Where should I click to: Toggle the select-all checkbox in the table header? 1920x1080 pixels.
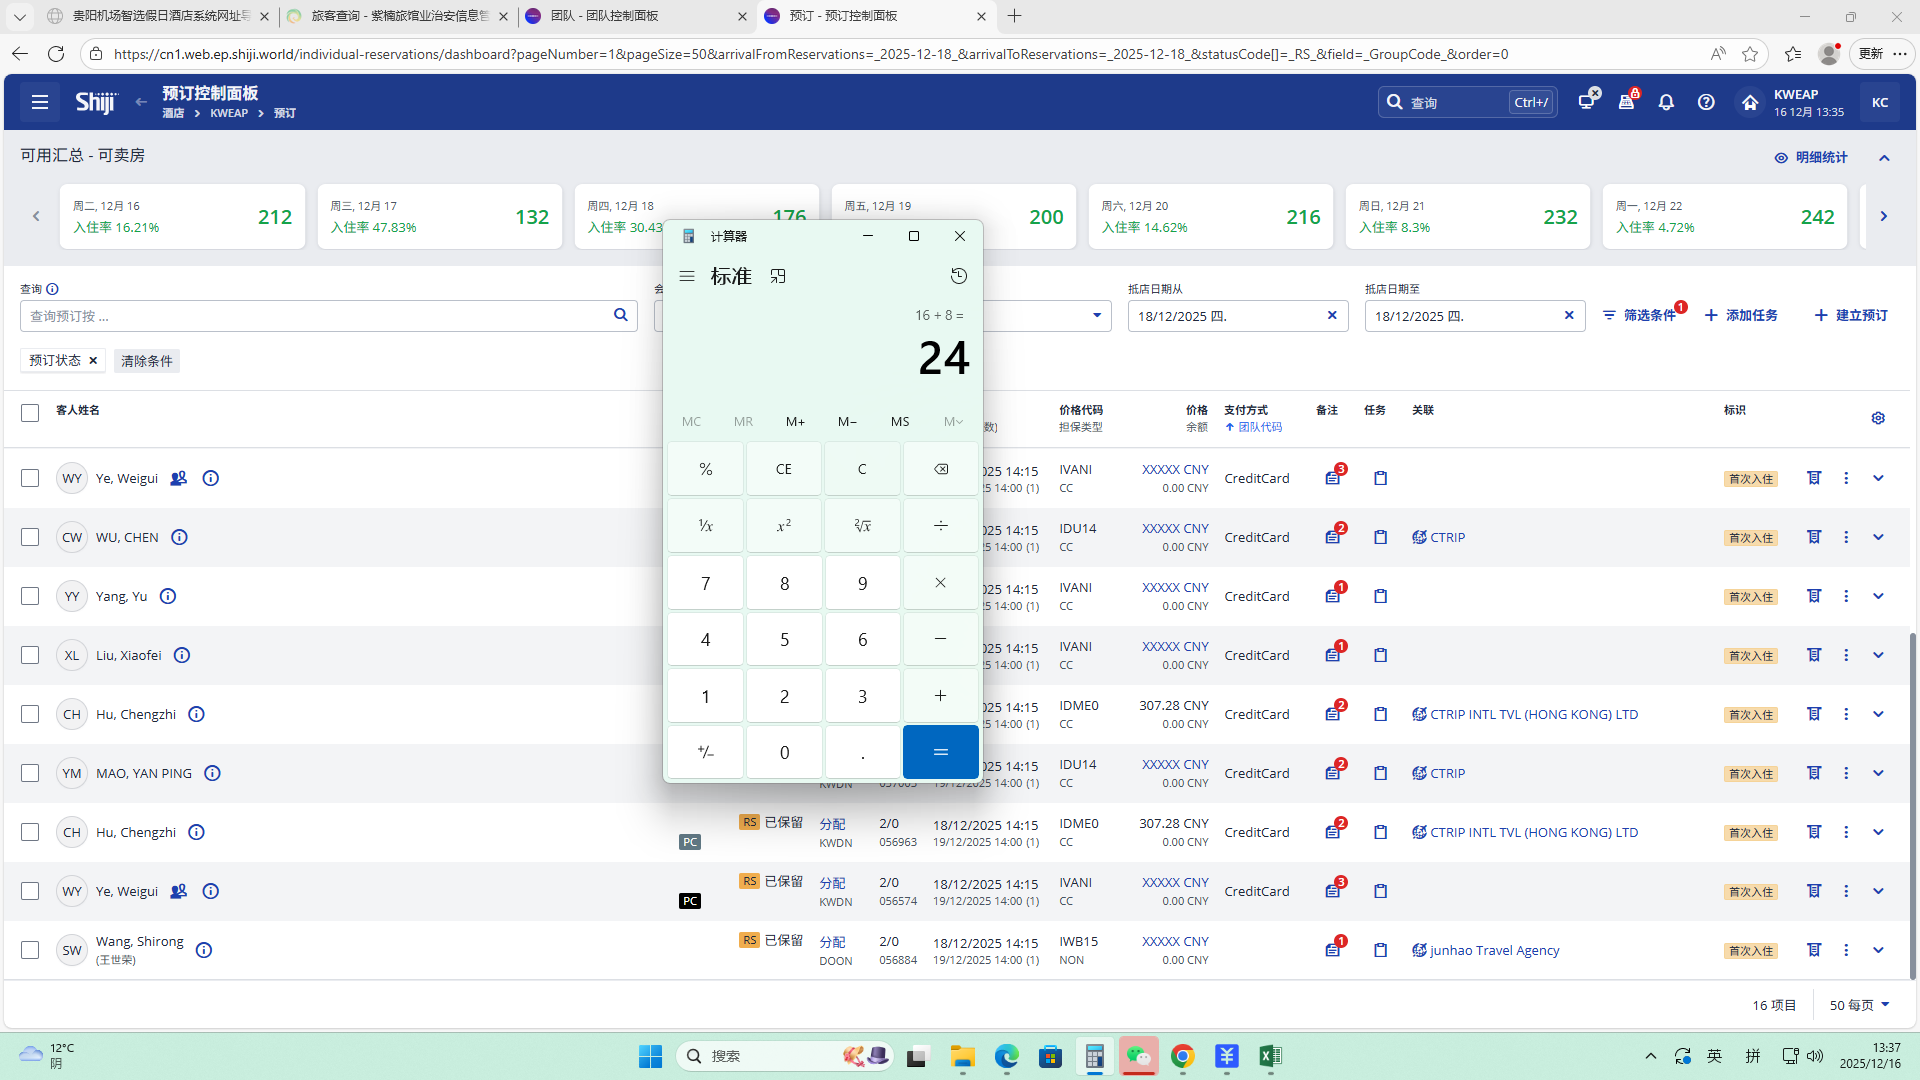coord(30,413)
